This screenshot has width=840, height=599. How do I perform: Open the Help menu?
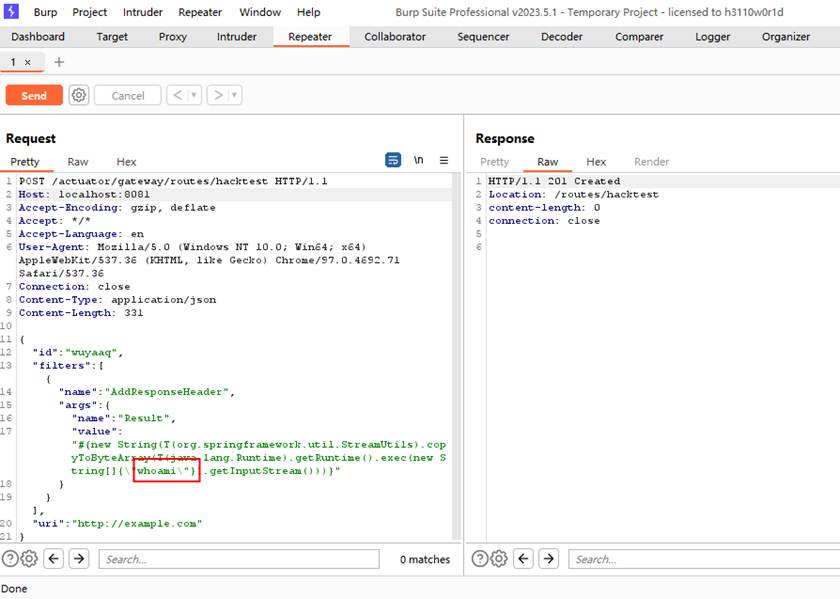[x=309, y=12]
